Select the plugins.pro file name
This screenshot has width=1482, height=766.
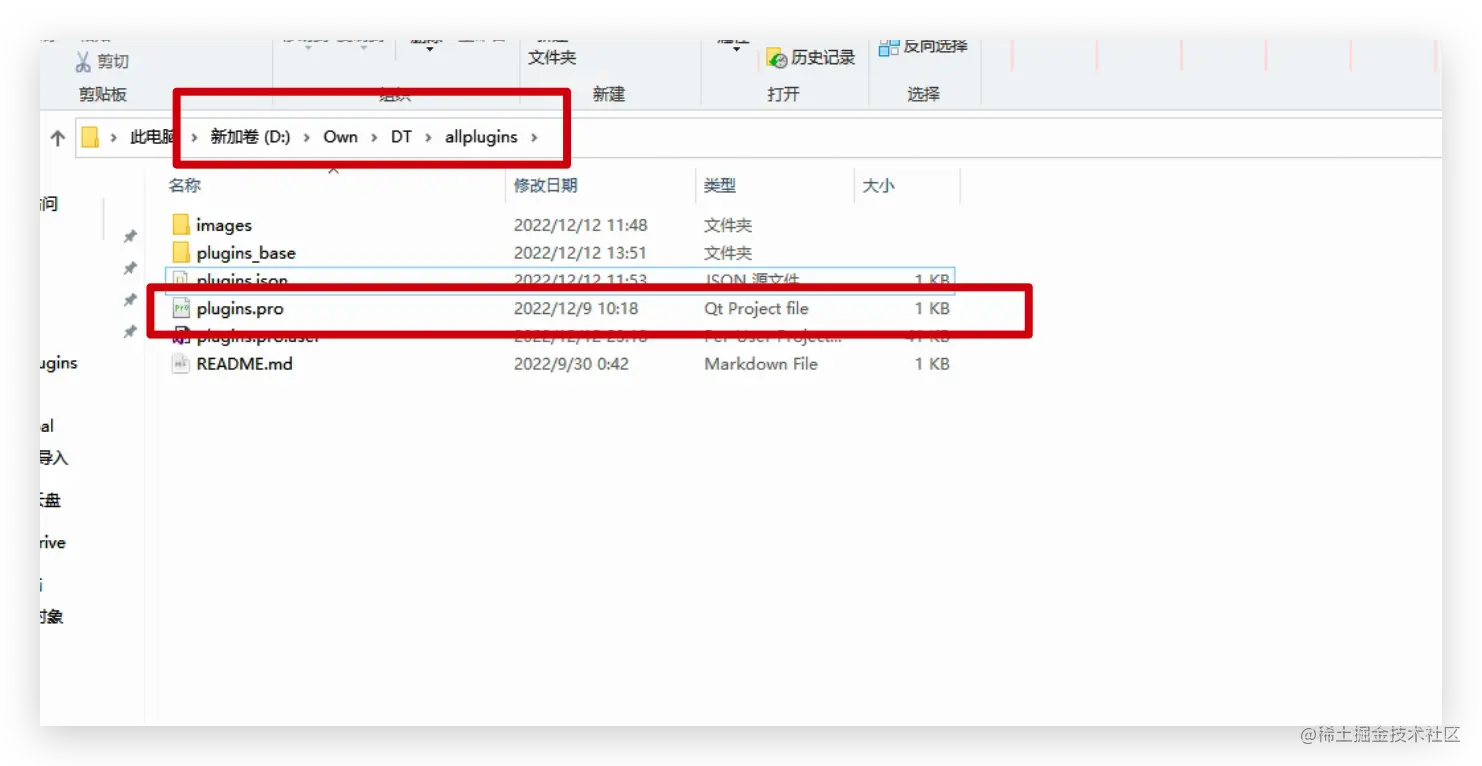point(240,309)
